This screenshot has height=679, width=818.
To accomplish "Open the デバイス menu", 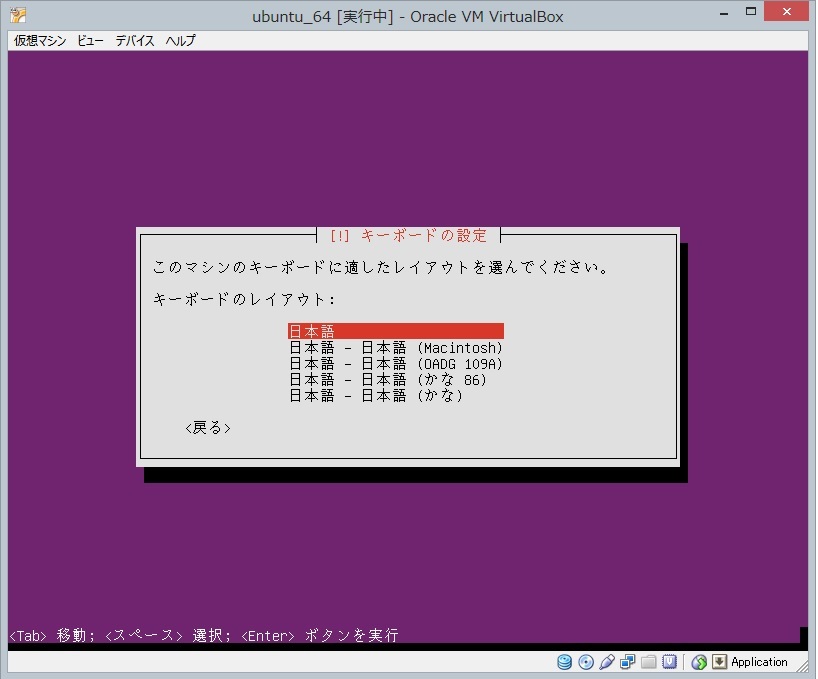I will click(x=135, y=41).
